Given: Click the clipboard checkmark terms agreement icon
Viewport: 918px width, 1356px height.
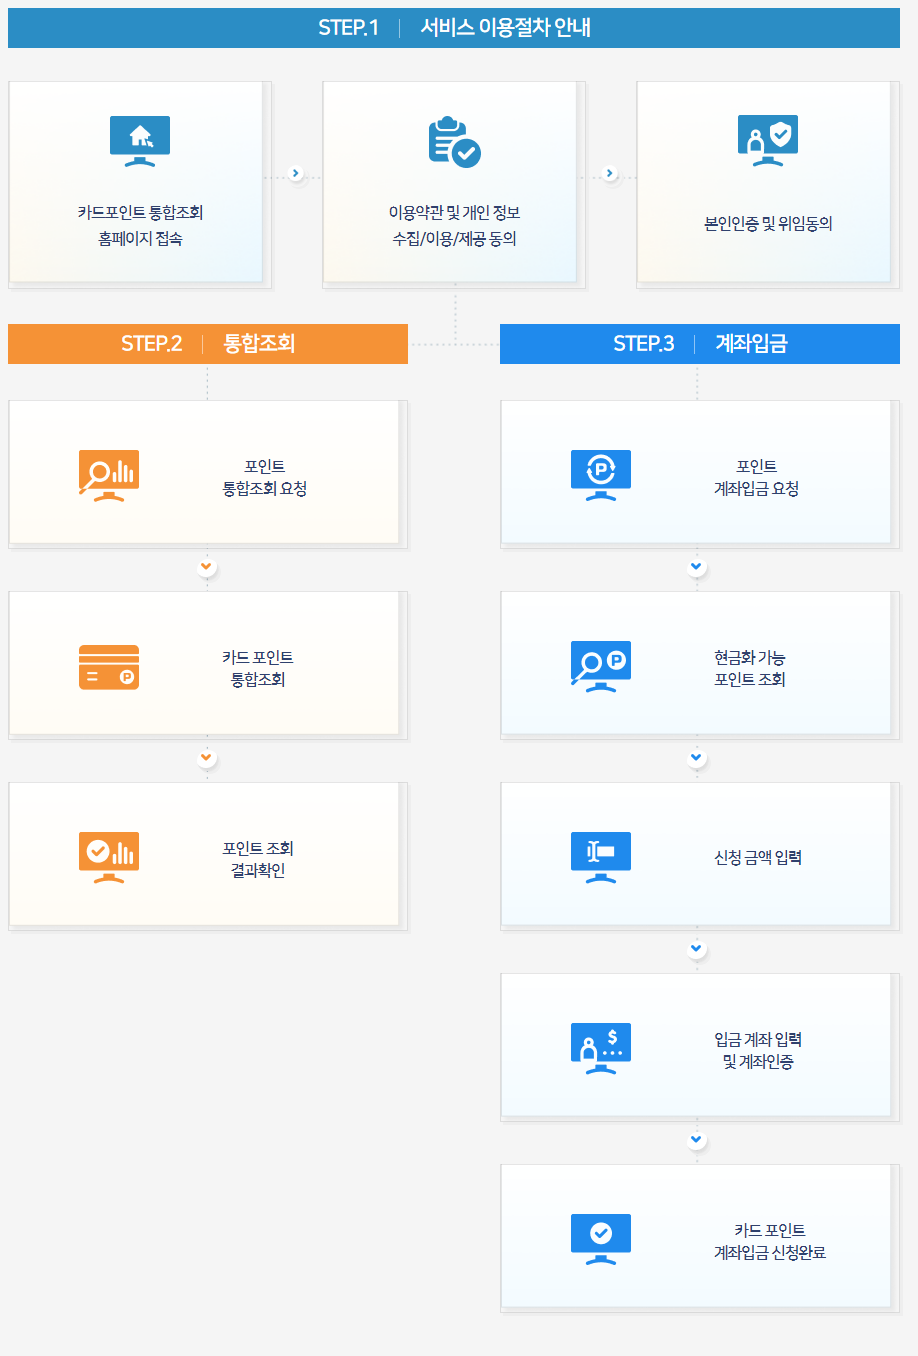Looking at the screenshot, I should click(x=454, y=142).
